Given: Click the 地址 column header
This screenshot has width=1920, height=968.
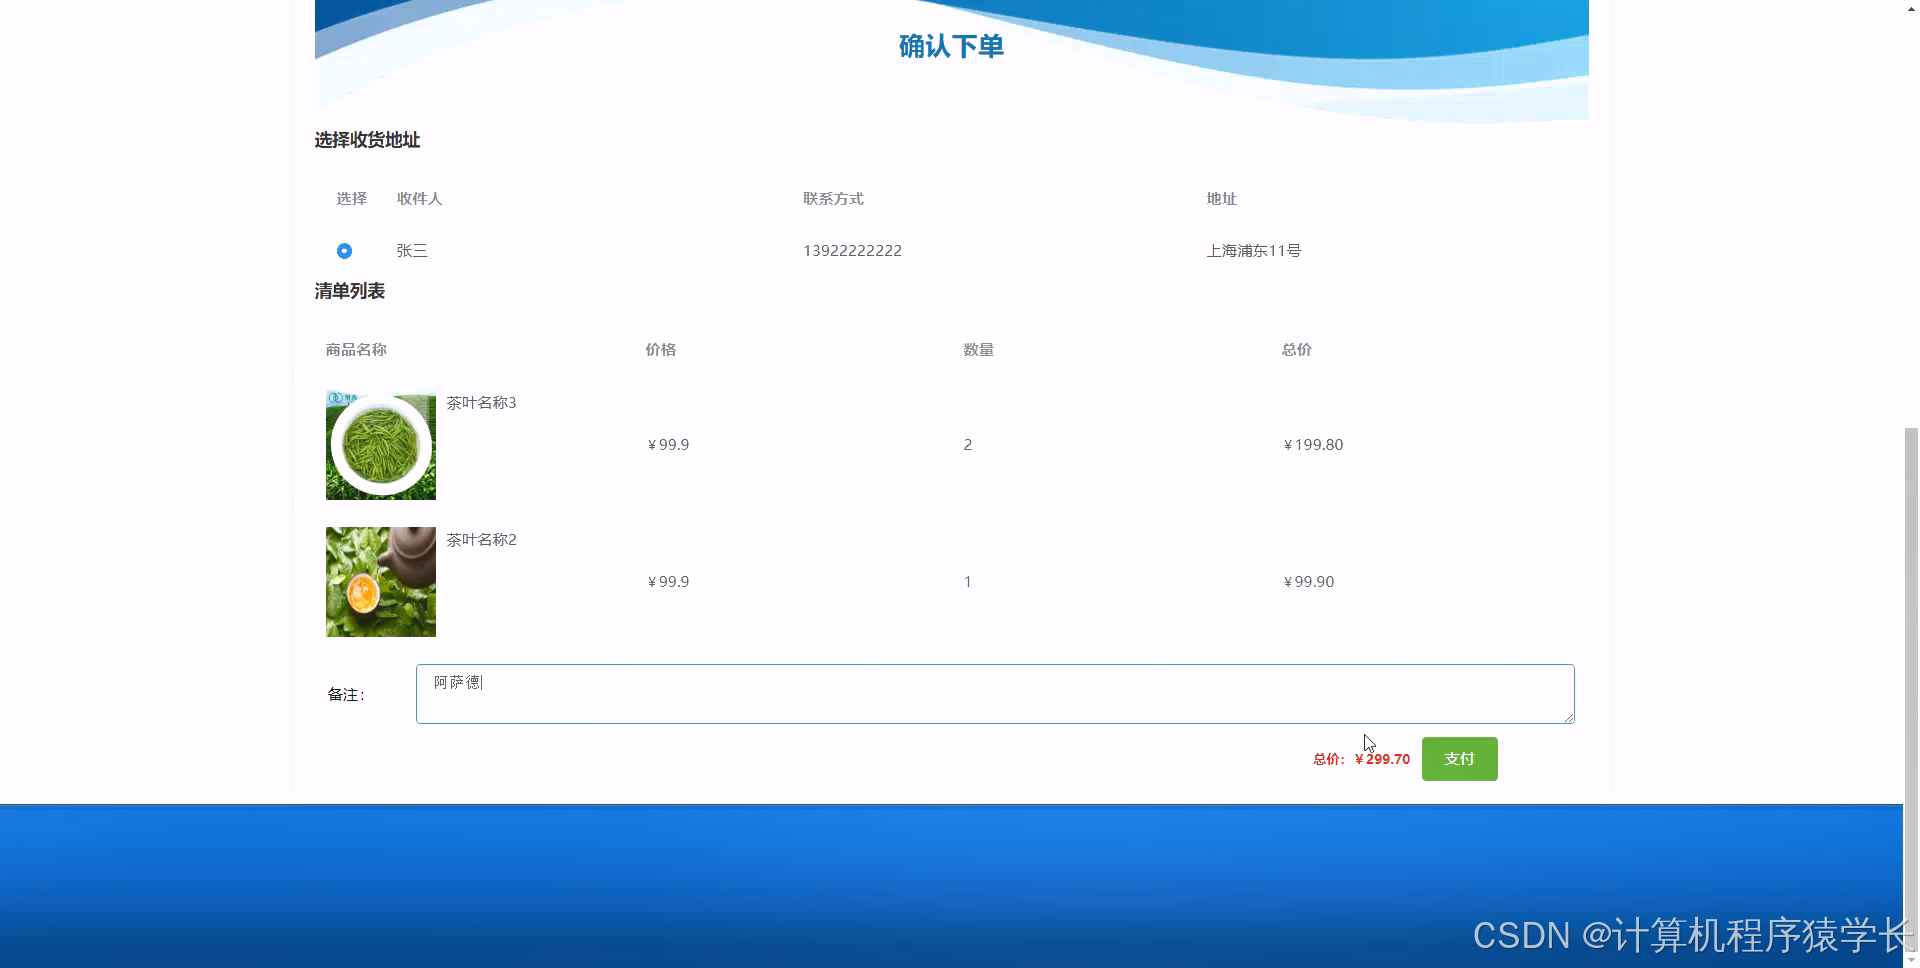Looking at the screenshot, I should 1221,198.
